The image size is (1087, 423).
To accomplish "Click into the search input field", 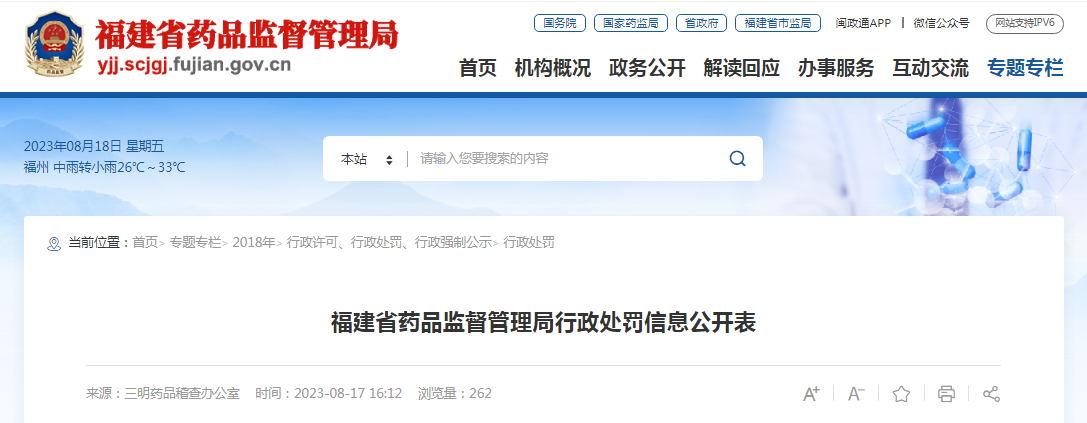I will [x=567, y=159].
